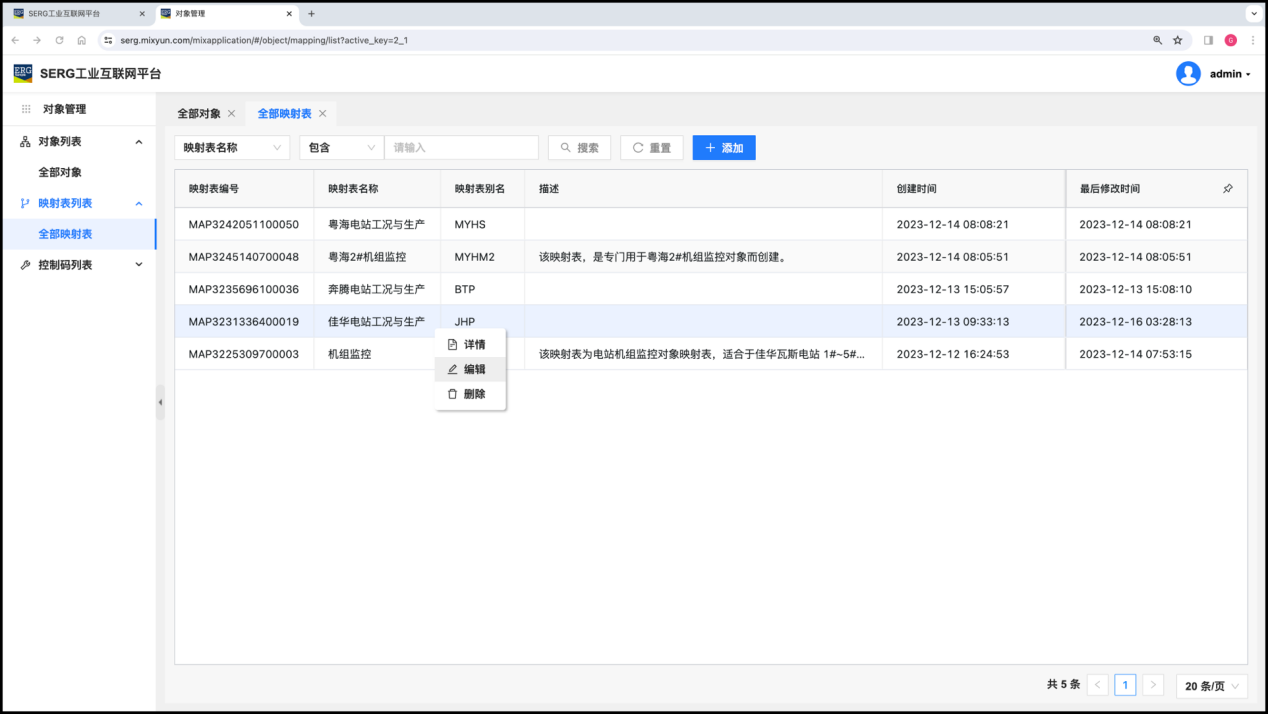Click the browser reload page icon

click(59, 40)
